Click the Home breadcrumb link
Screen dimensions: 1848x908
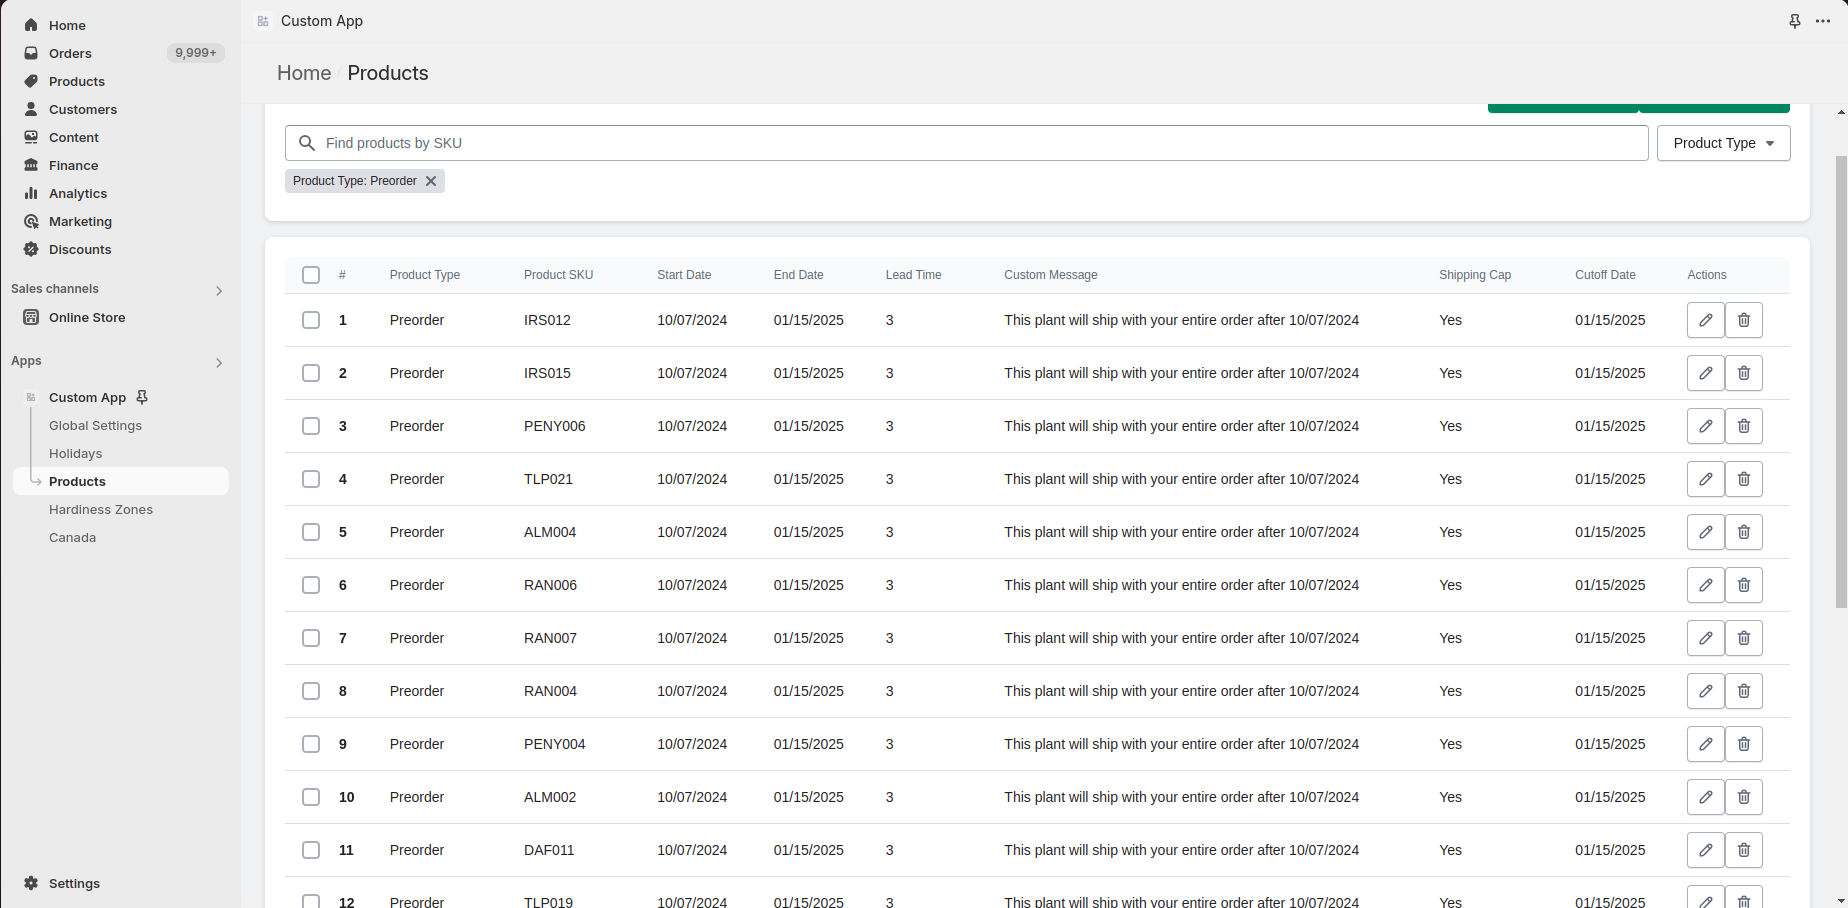[x=304, y=73]
